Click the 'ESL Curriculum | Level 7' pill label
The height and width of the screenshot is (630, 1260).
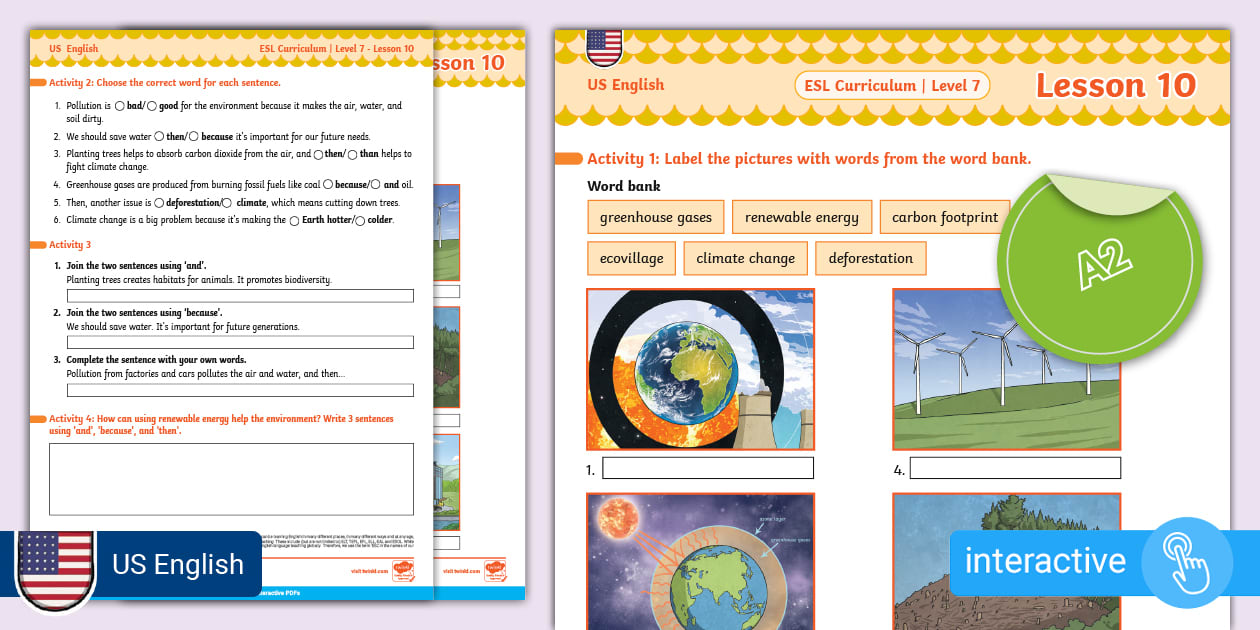(891, 85)
